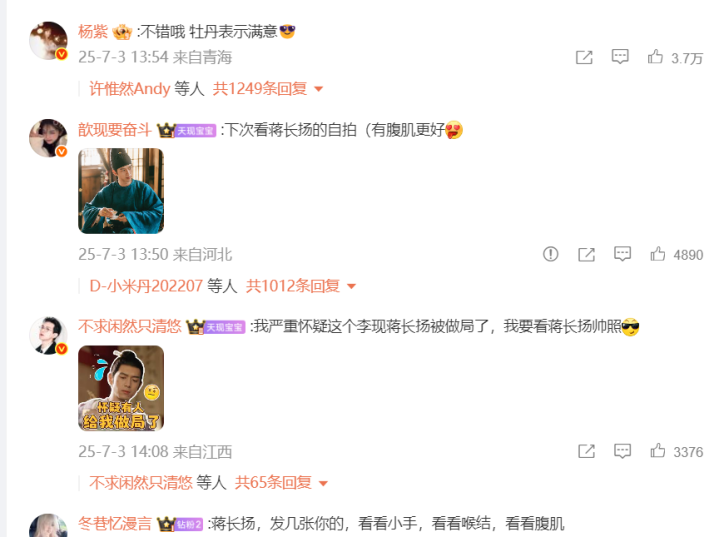Share the 25-7-3 14:08 comment
This screenshot has height=537, width=719.
(x=586, y=451)
